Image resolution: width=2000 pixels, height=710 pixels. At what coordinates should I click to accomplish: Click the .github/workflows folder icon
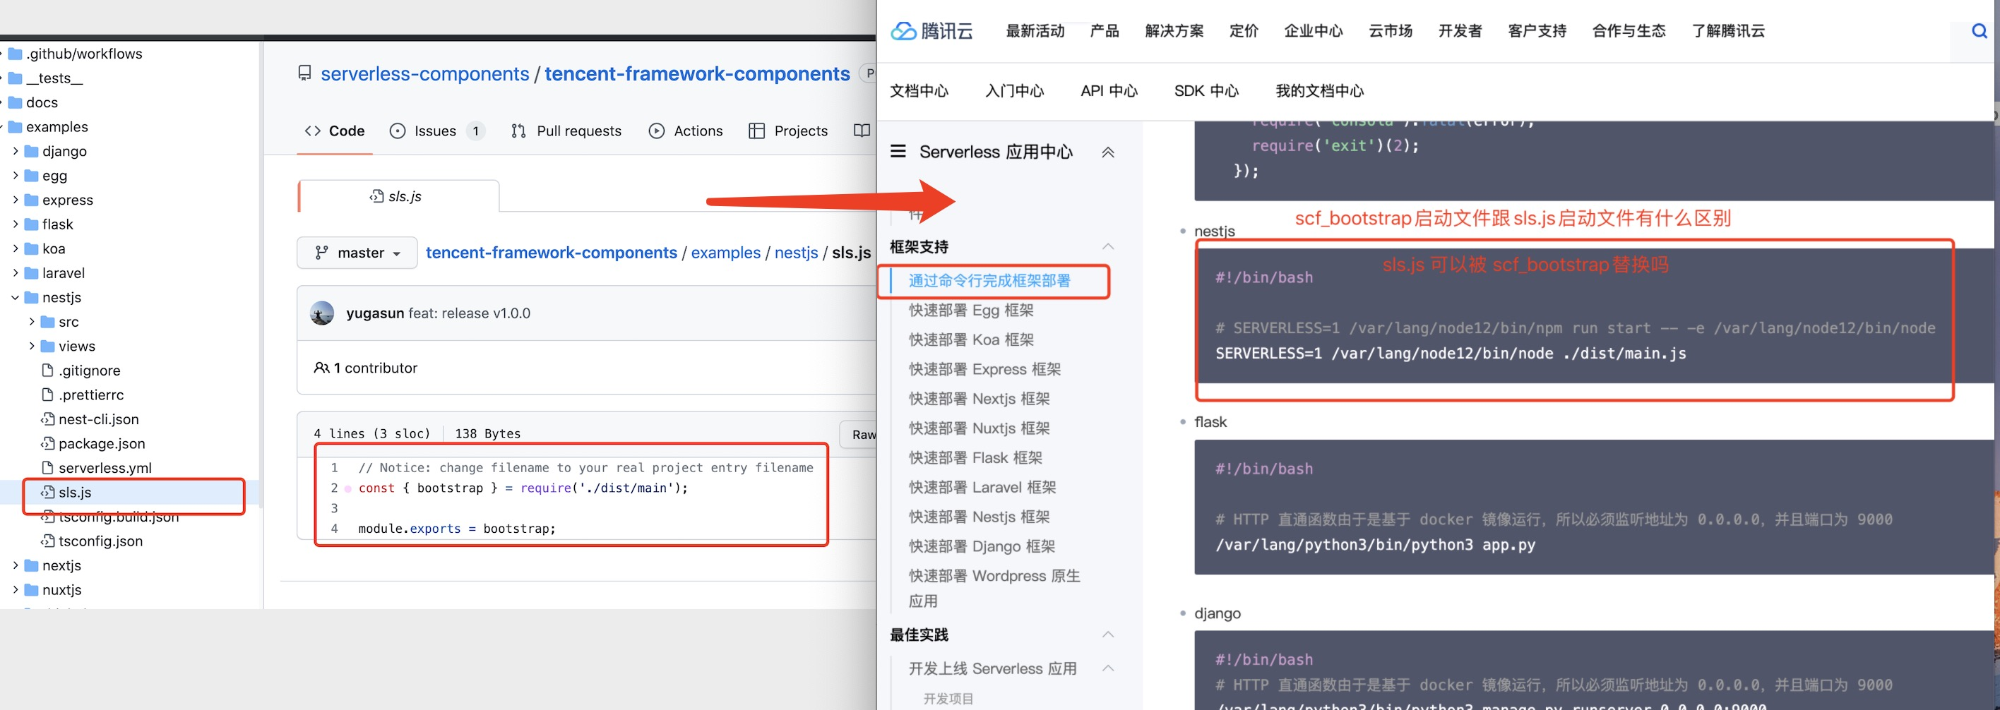click(x=15, y=54)
